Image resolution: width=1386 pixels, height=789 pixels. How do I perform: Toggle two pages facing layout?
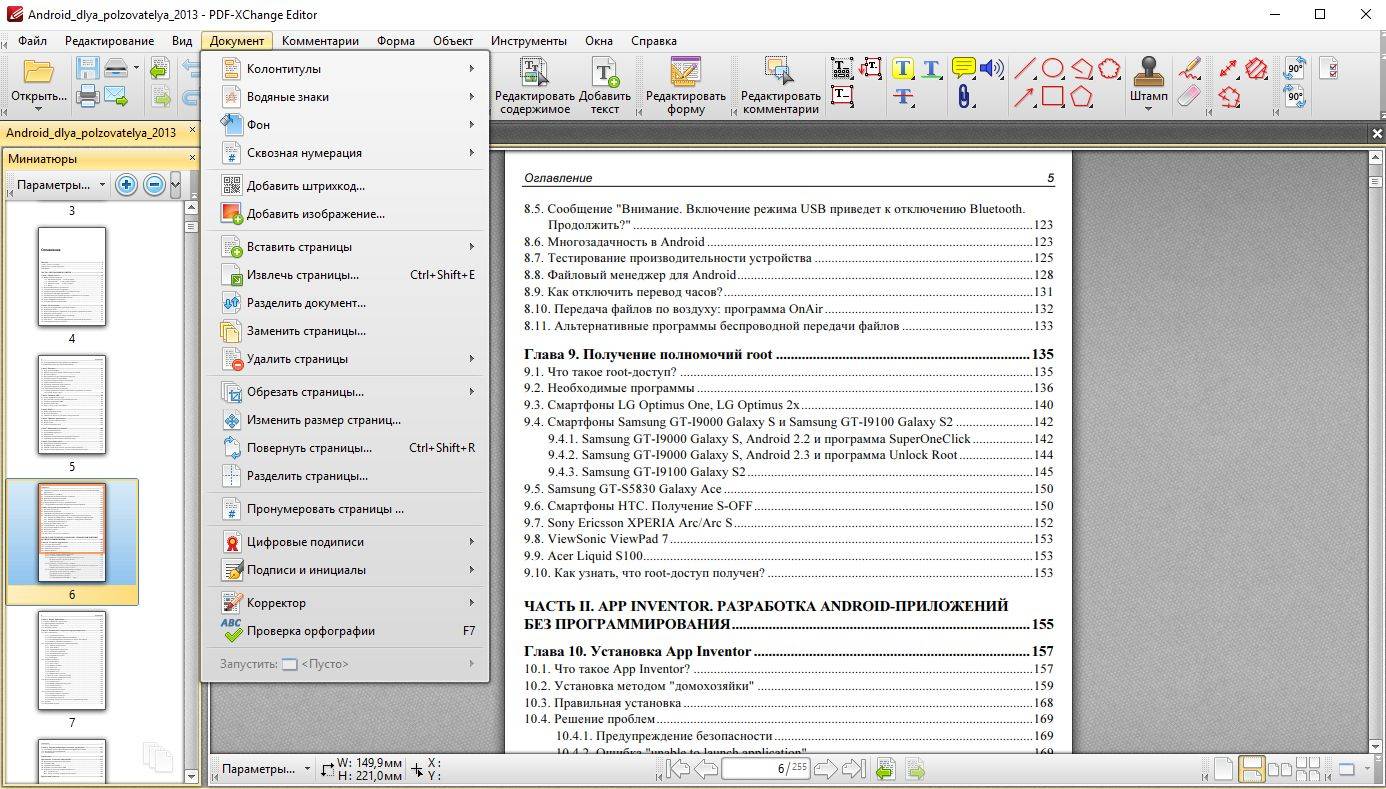1279,769
